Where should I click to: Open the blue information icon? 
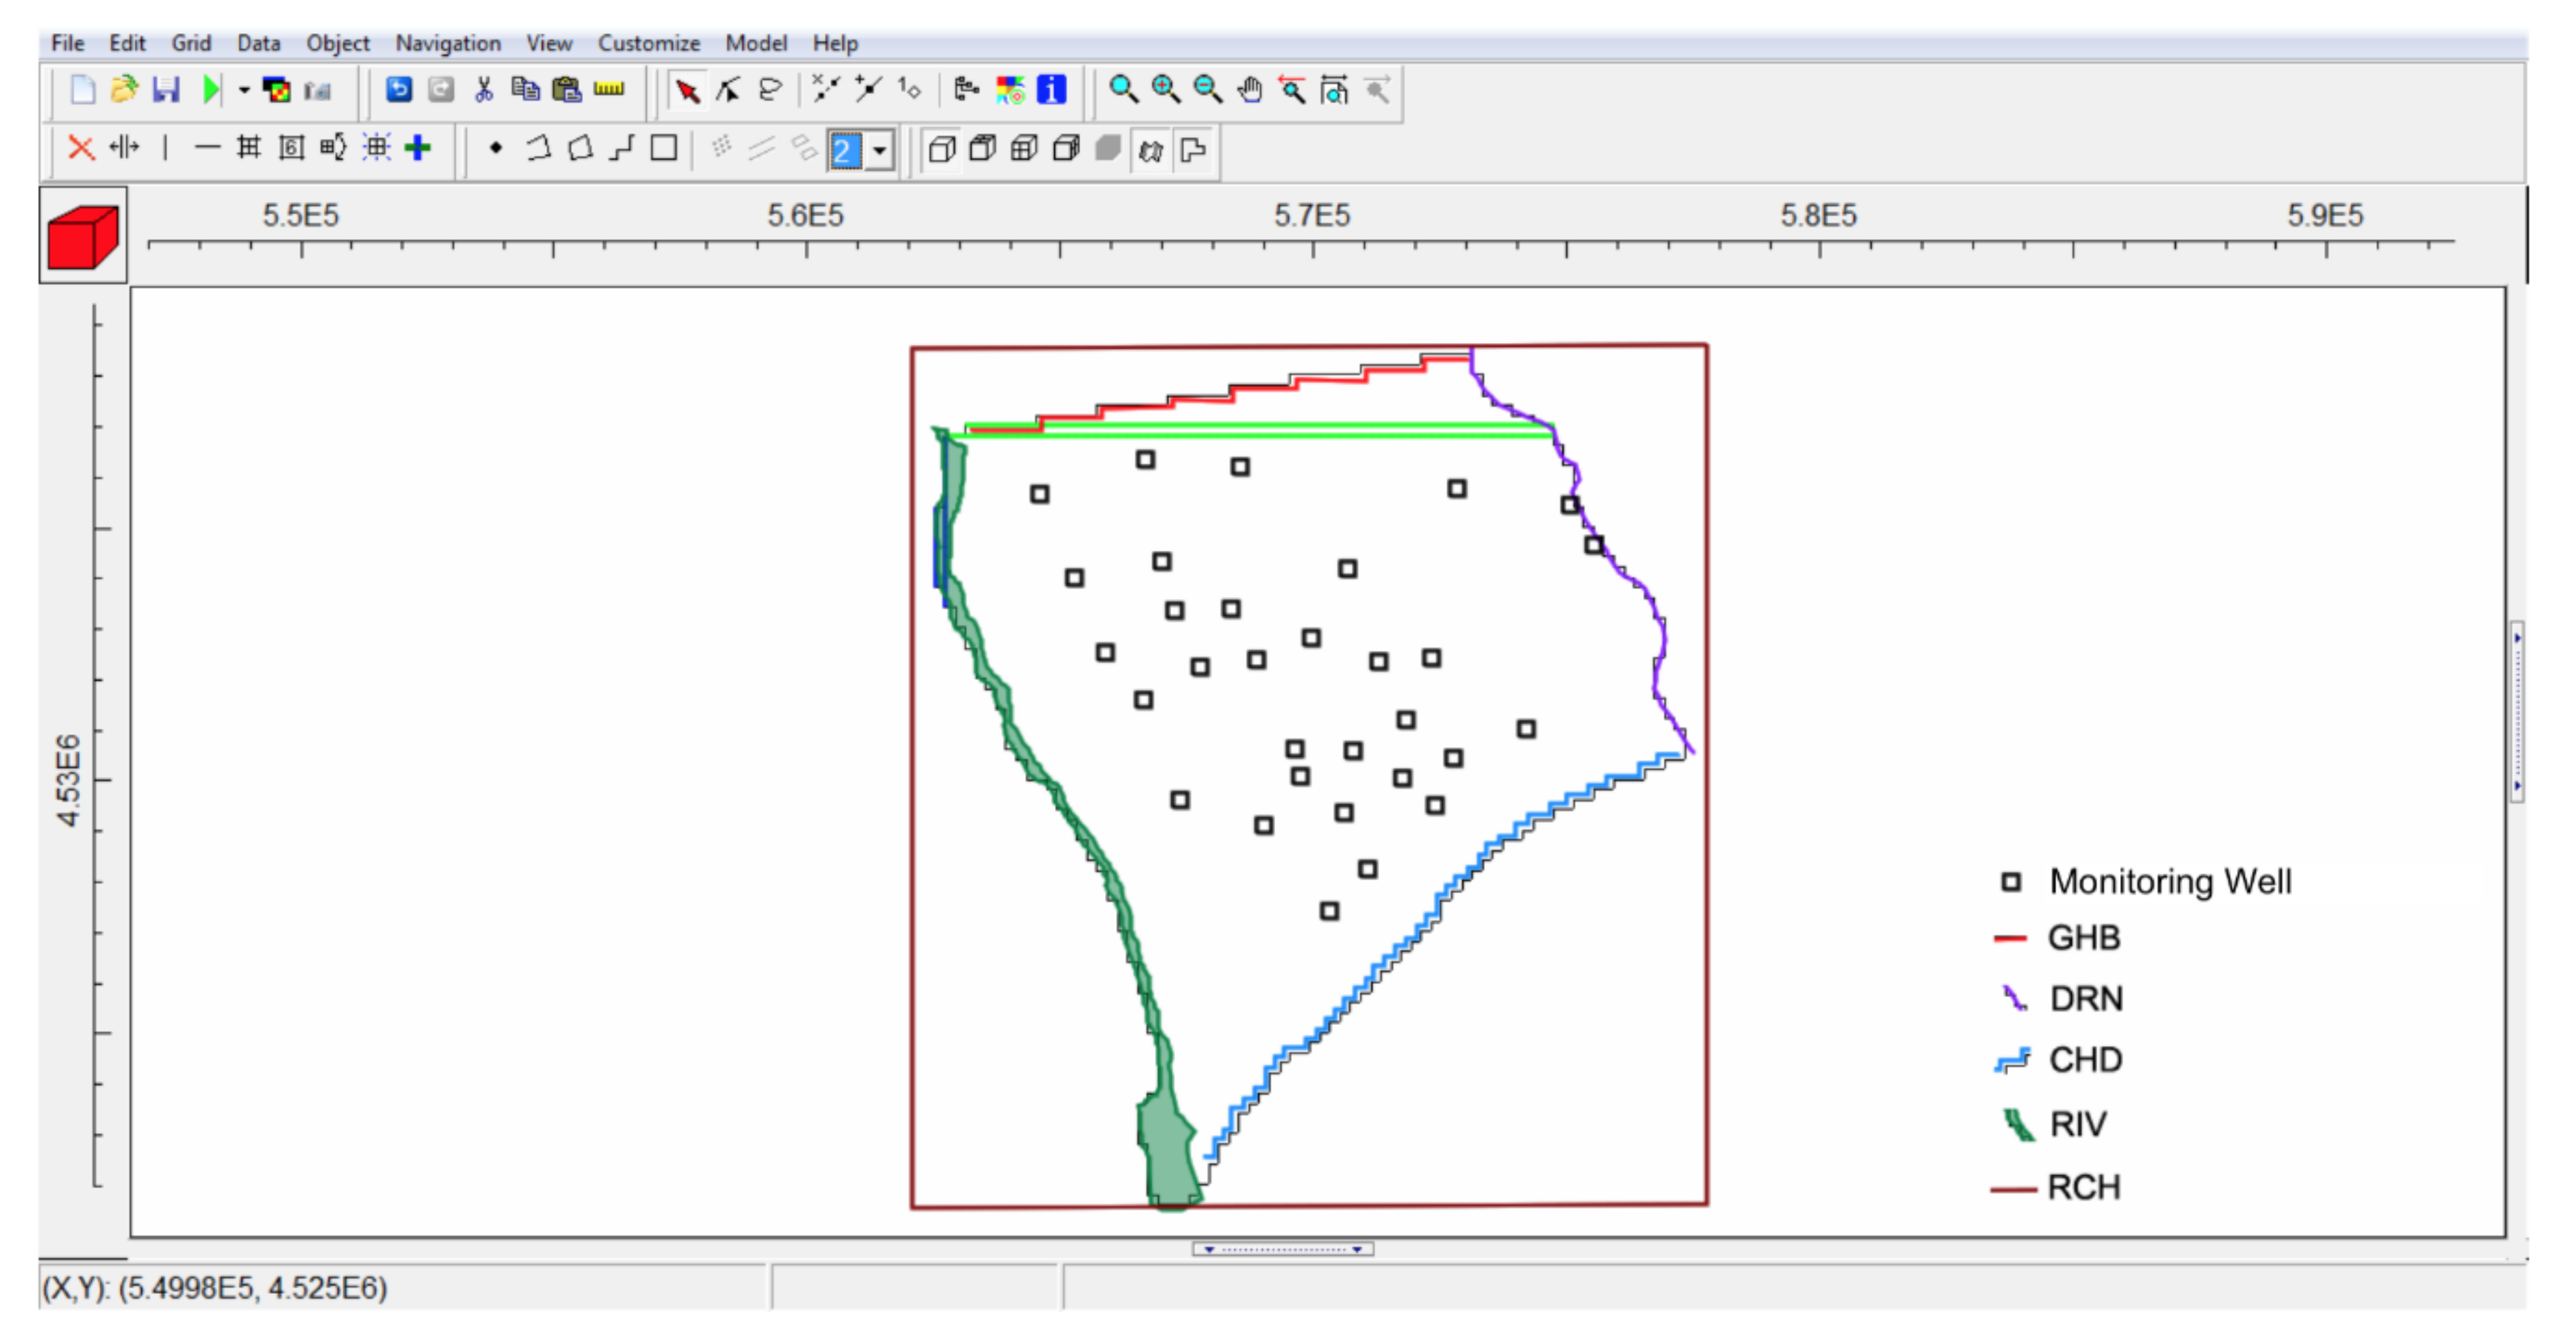(1052, 90)
